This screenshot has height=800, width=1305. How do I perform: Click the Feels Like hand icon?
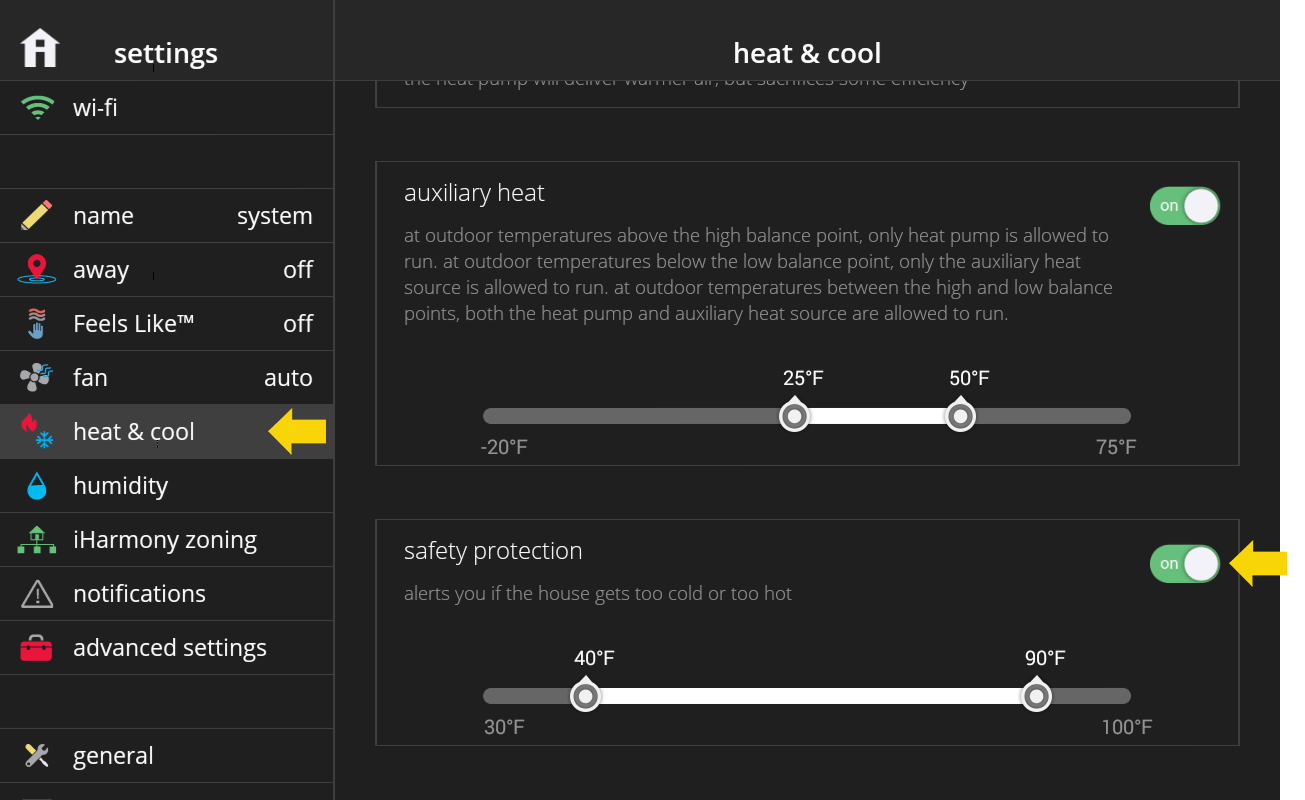point(37,324)
